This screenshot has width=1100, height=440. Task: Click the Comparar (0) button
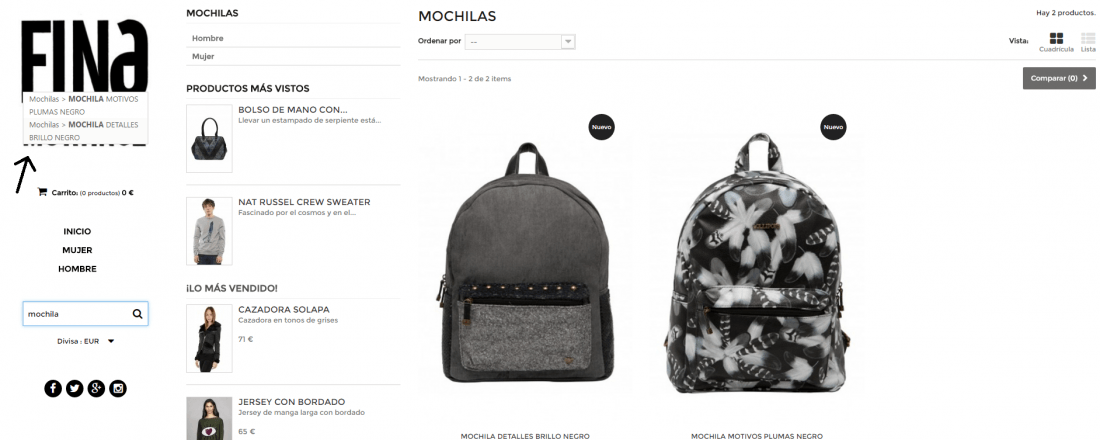point(1059,78)
